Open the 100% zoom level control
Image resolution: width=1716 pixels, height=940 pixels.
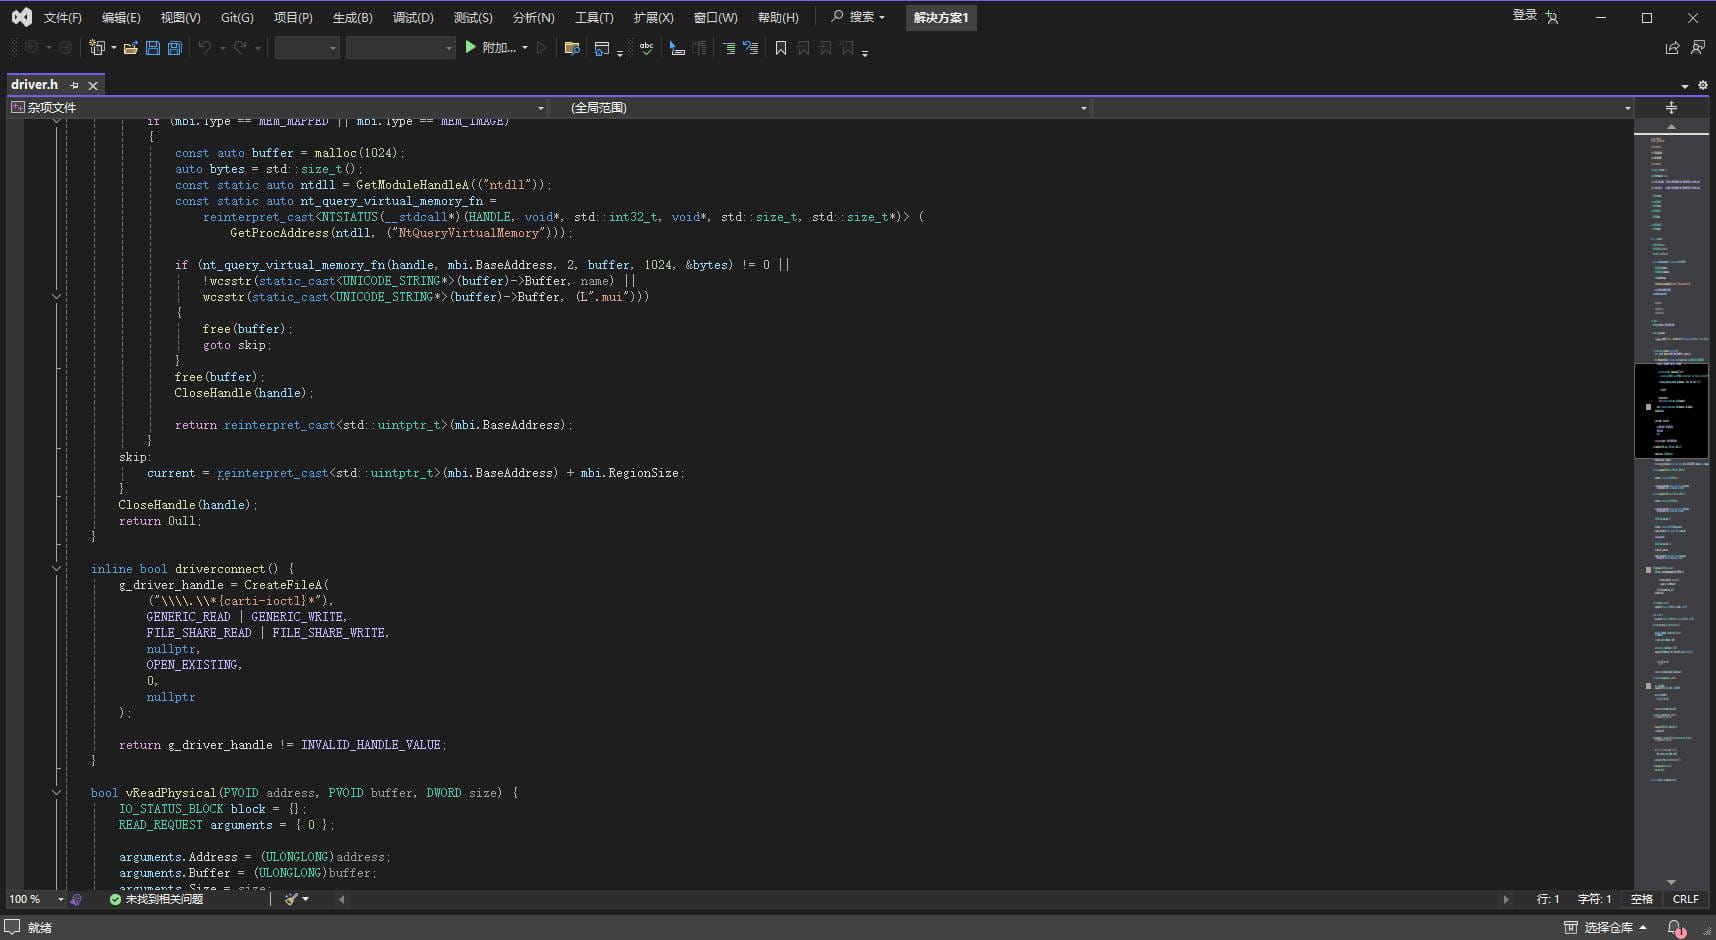[x=30, y=899]
